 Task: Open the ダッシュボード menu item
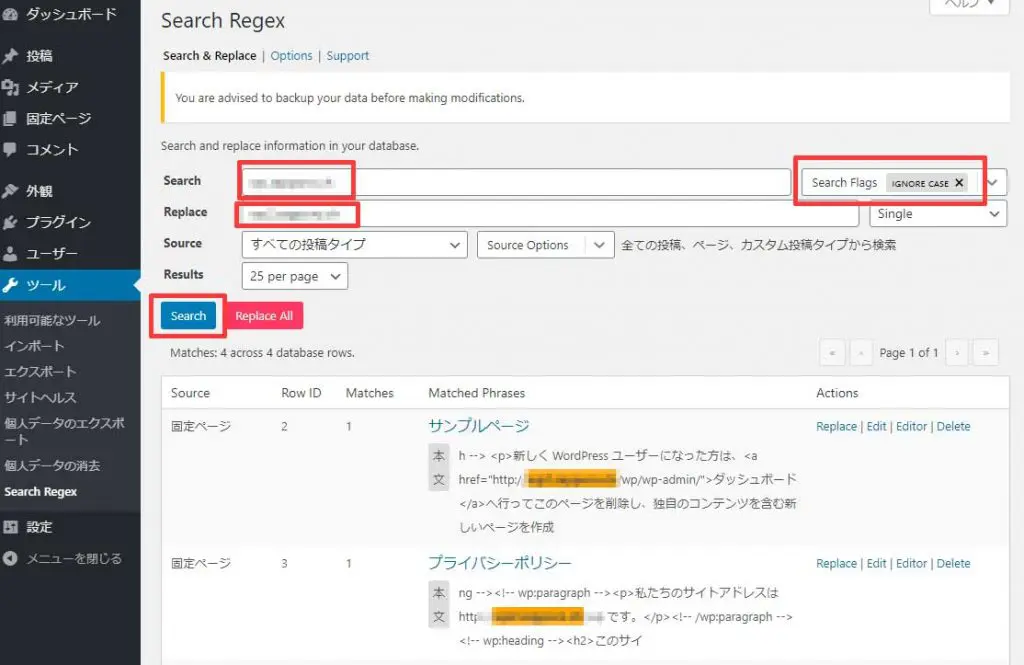pyautogui.click(x=71, y=14)
